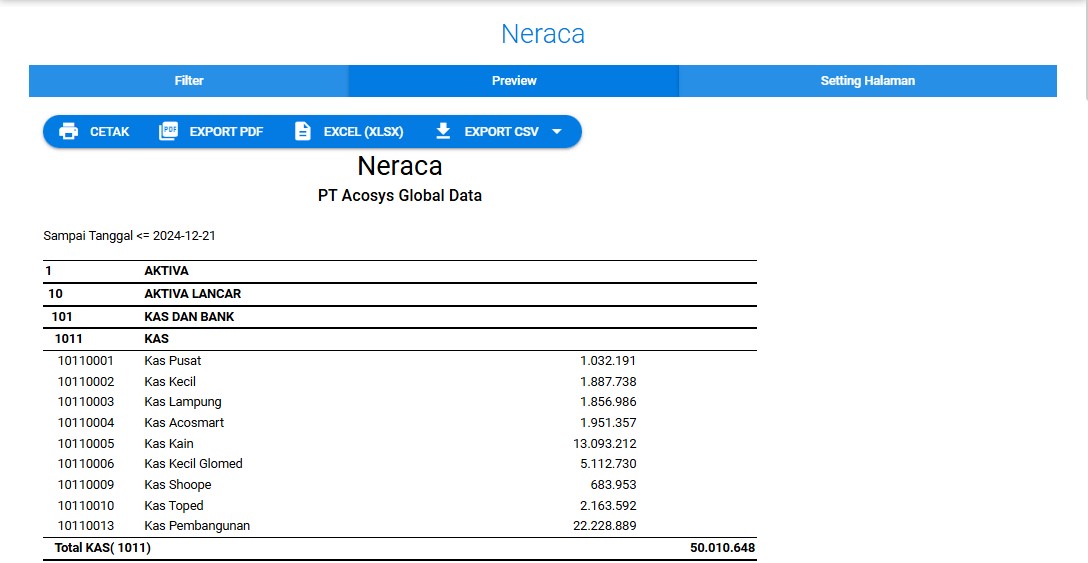1088x563 pixels.
Task: Expand the dropdown arrow beside Export CSV
Action: point(557,132)
